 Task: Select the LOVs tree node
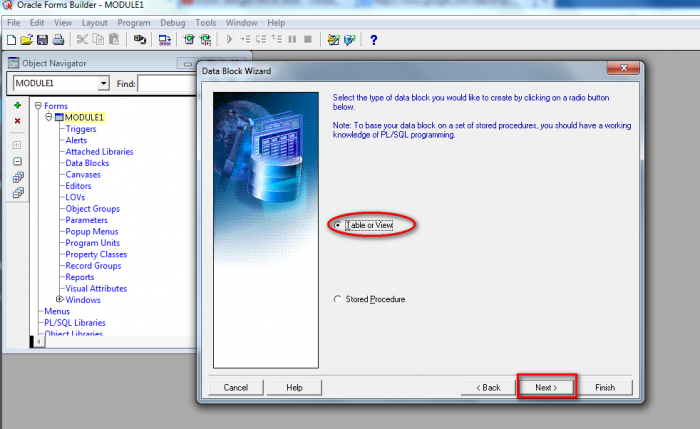click(x=75, y=197)
